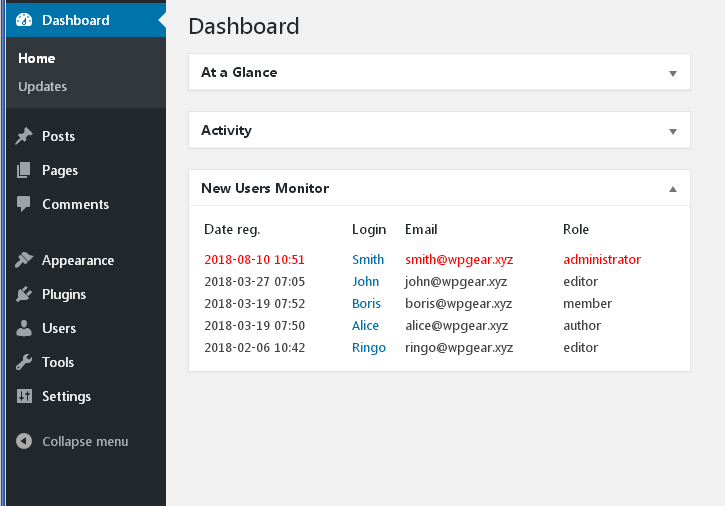The height and width of the screenshot is (506, 725).
Task: Open the Ringo user login link
Action: coord(369,348)
